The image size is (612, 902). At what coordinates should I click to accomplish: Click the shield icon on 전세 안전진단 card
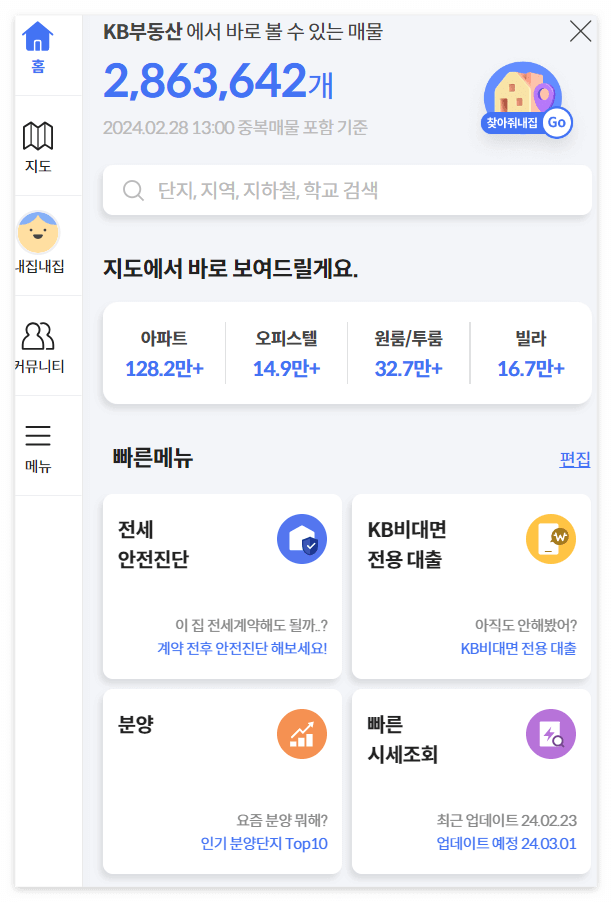tap(302, 538)
